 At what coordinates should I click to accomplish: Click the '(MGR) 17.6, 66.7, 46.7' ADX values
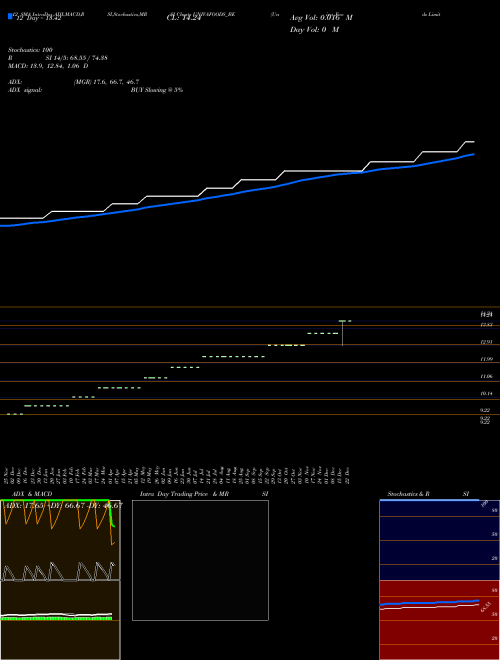(106, 82)
